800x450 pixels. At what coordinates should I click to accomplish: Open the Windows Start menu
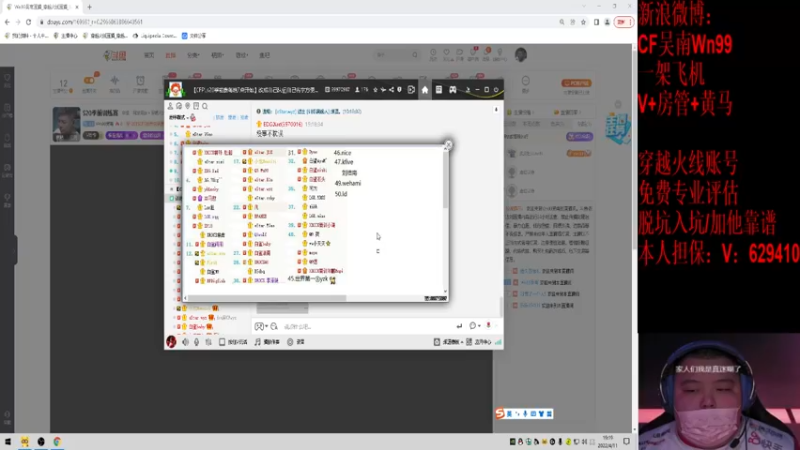click(8, 441)
